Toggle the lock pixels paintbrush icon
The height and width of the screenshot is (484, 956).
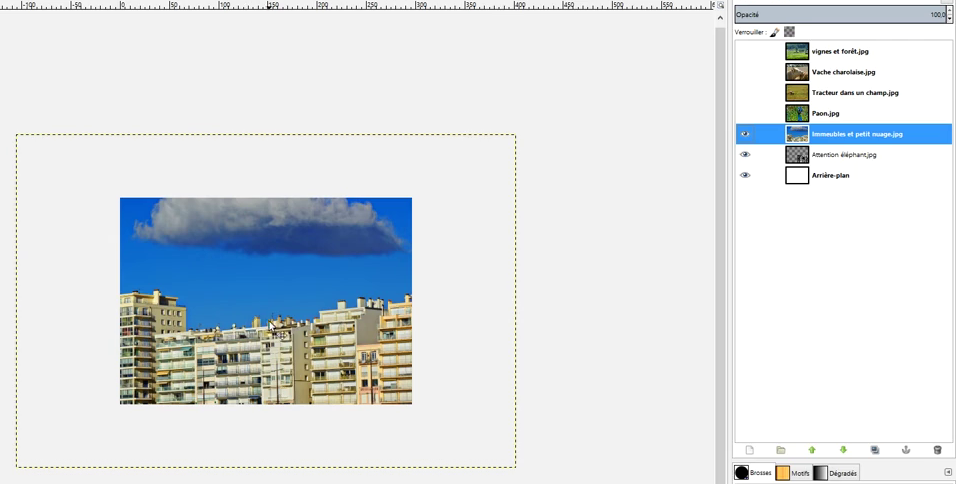(775, 32)
